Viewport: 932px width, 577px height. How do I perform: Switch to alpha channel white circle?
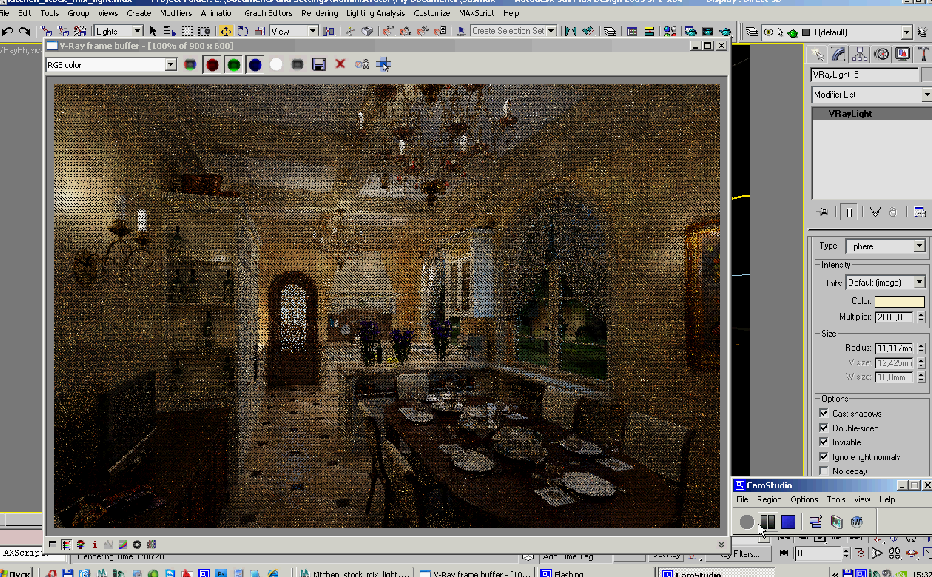coord(276,64)
